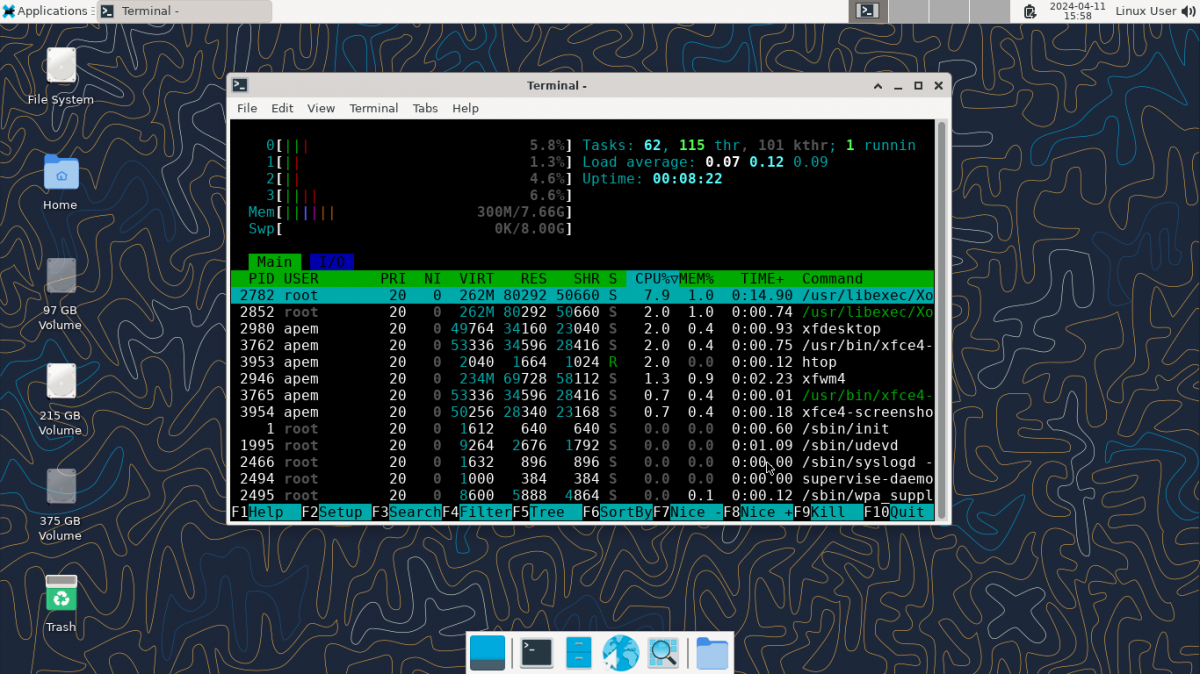Select the /sbin/udevd process row
This screenshot has height=674, width=1200.
pos(582,445)
